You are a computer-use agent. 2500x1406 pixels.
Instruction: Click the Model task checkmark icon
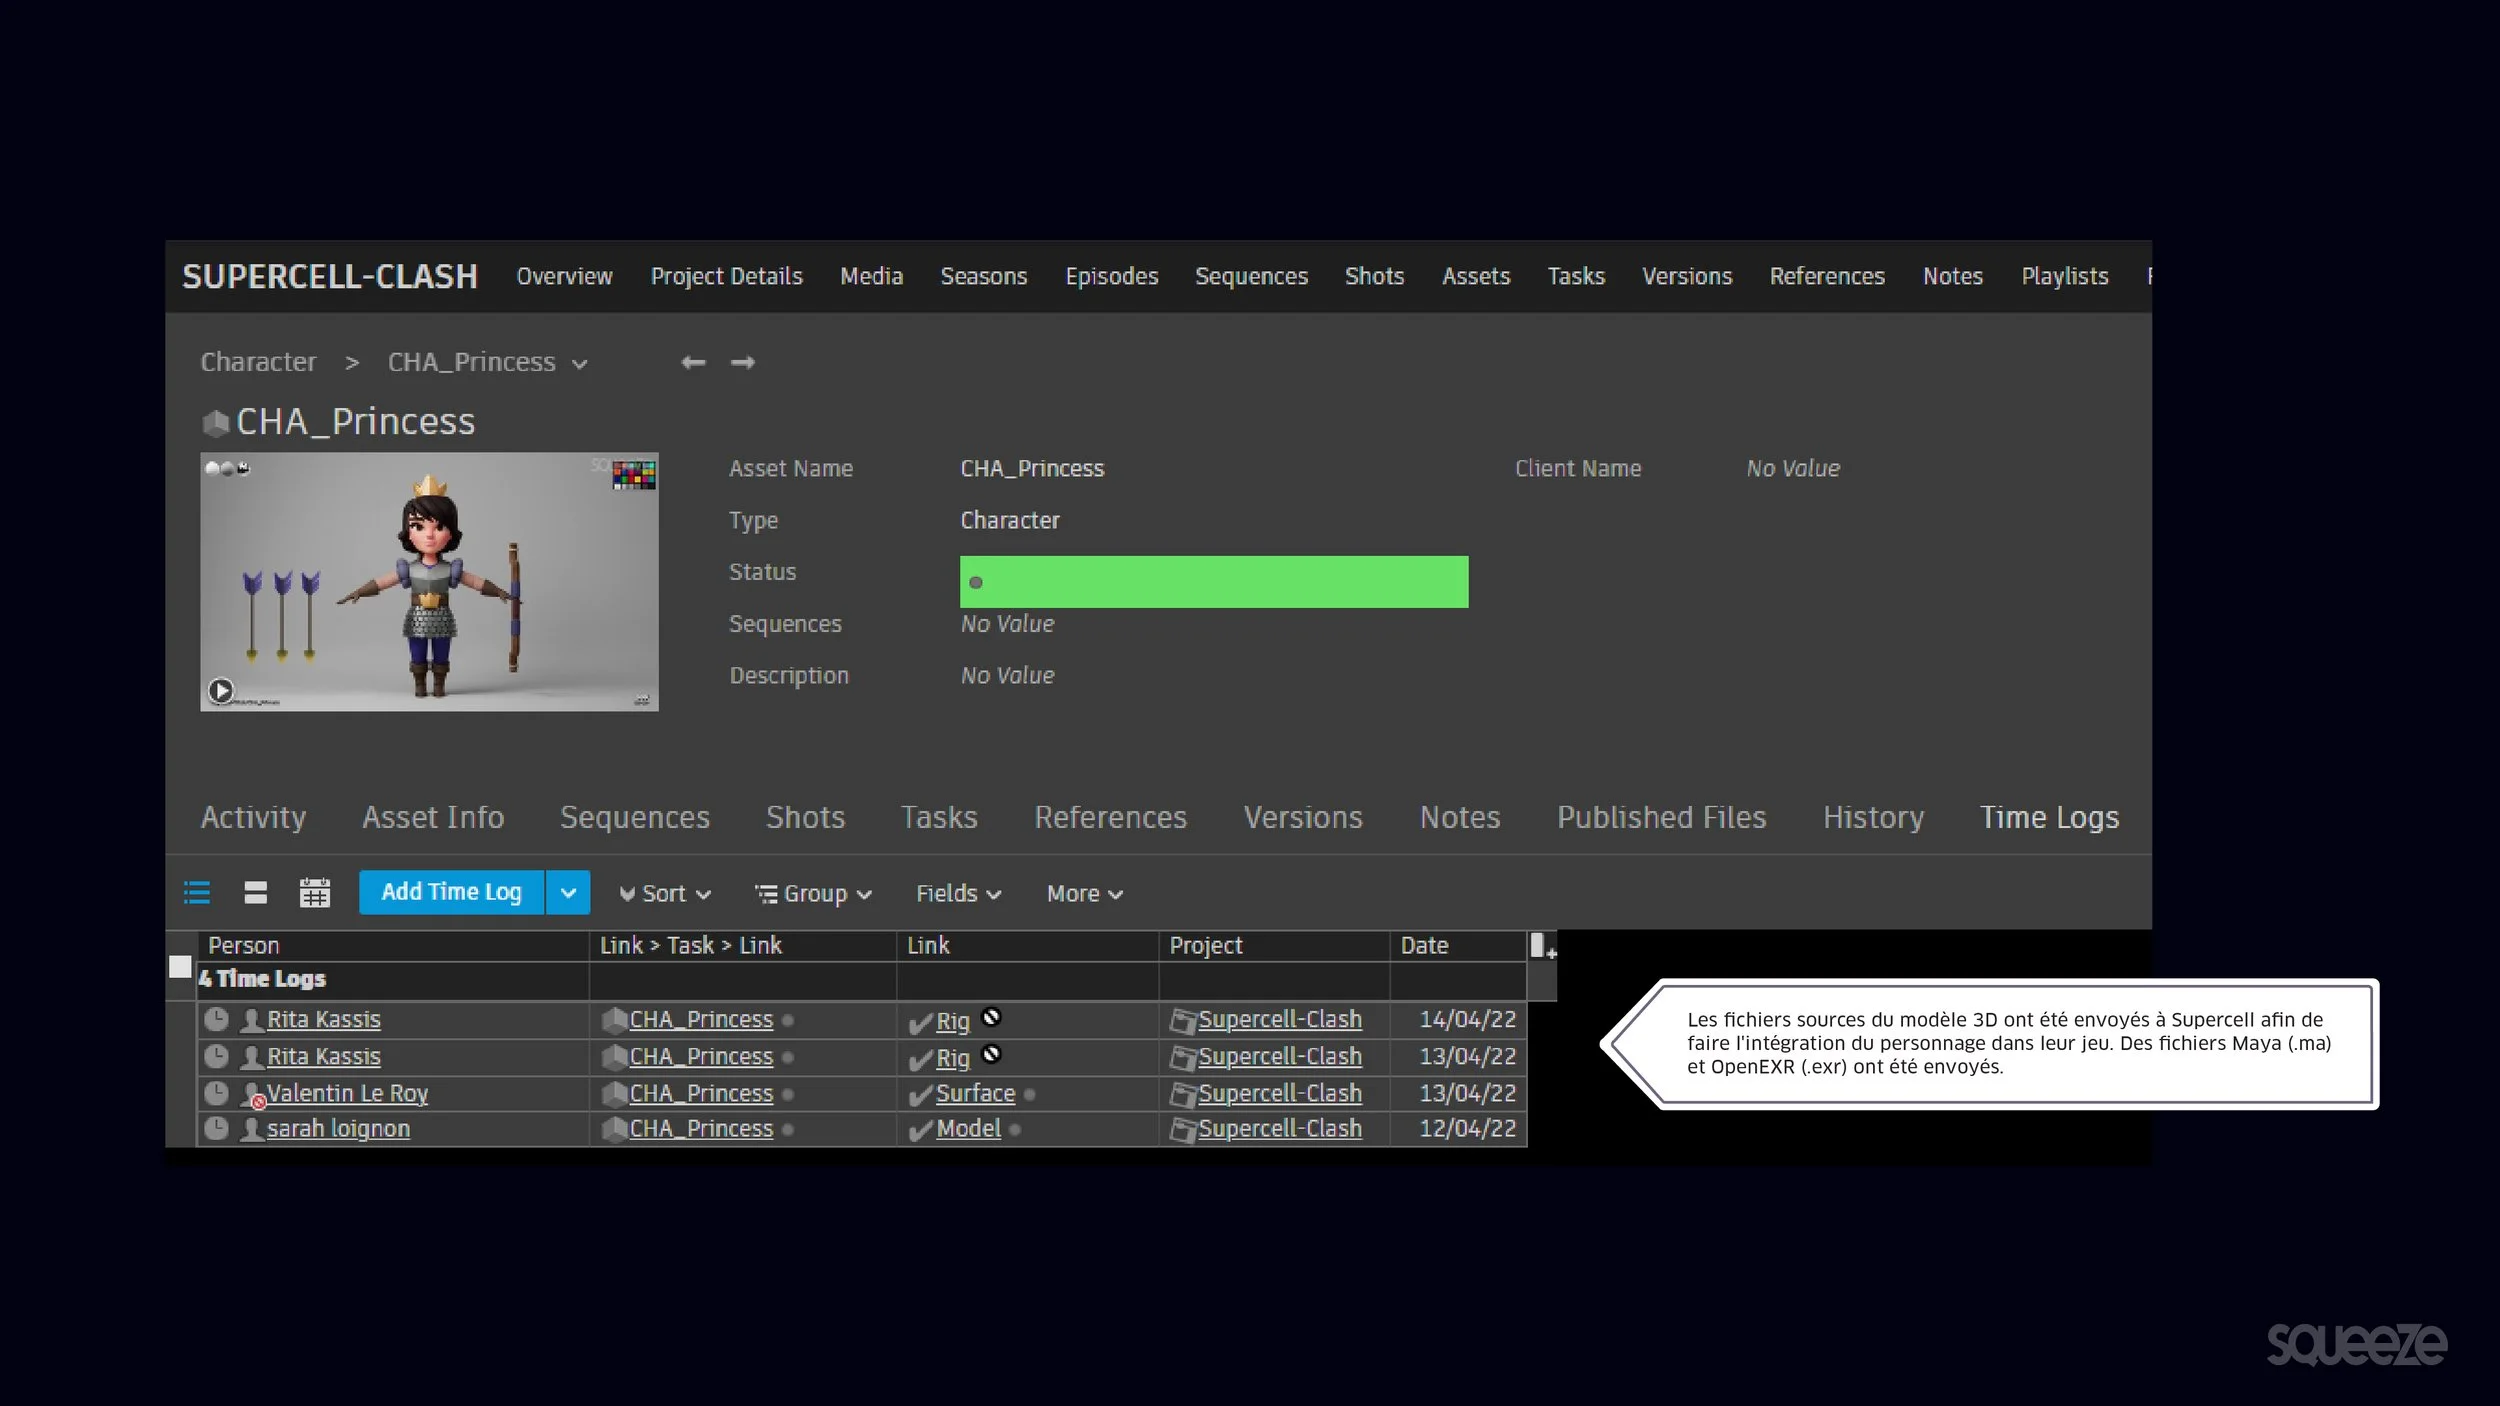pos(920,1130)
